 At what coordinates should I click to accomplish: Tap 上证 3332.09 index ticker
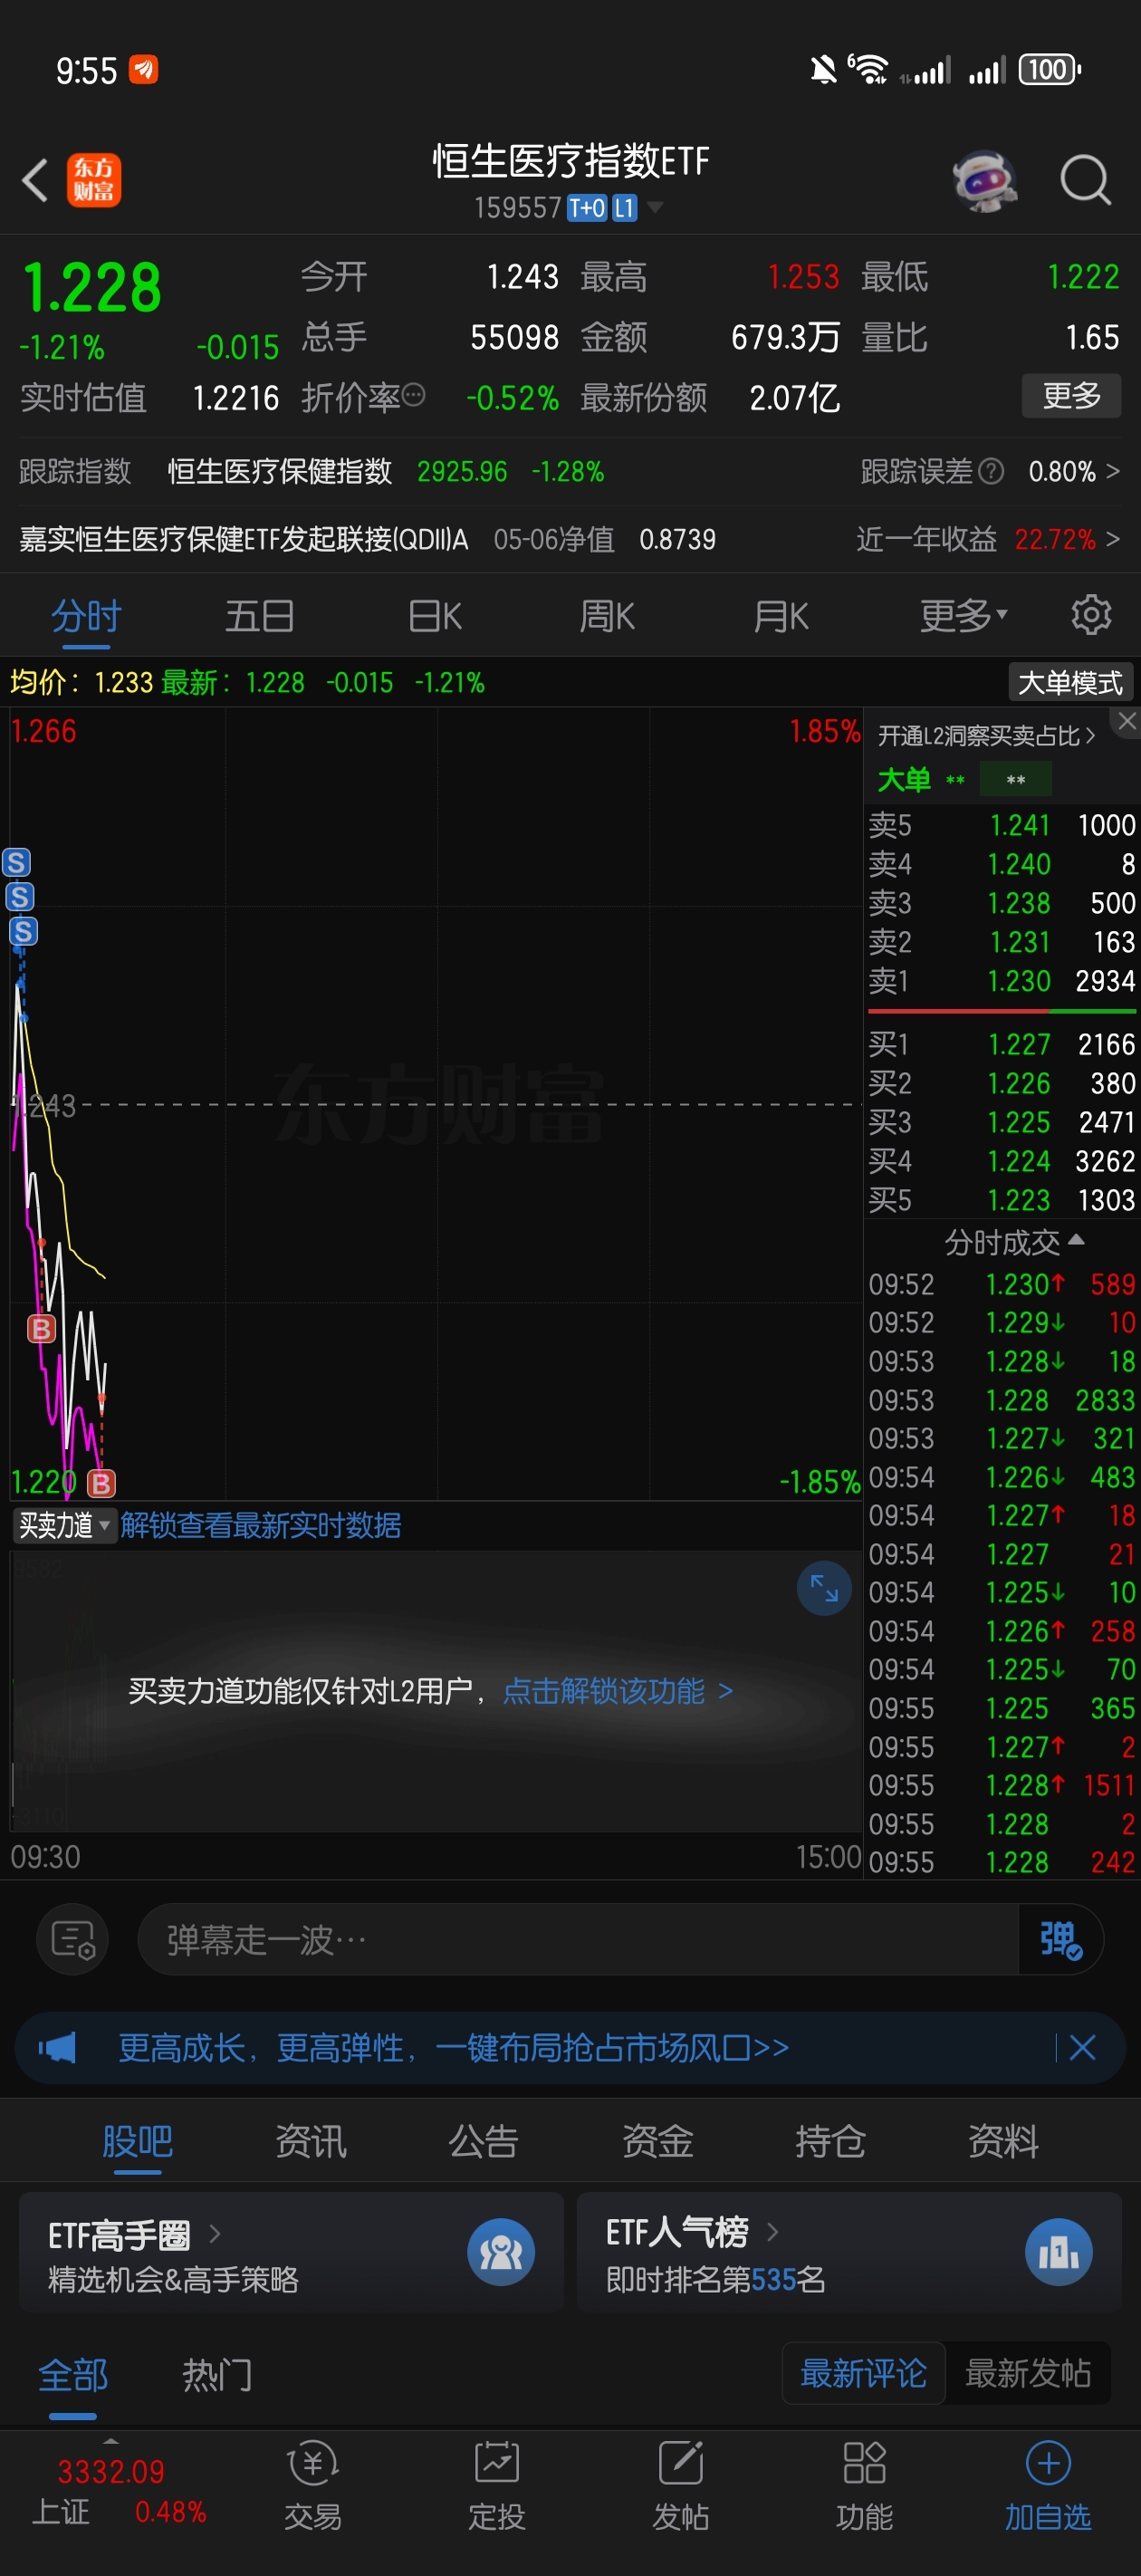[x=119, y=2490]
